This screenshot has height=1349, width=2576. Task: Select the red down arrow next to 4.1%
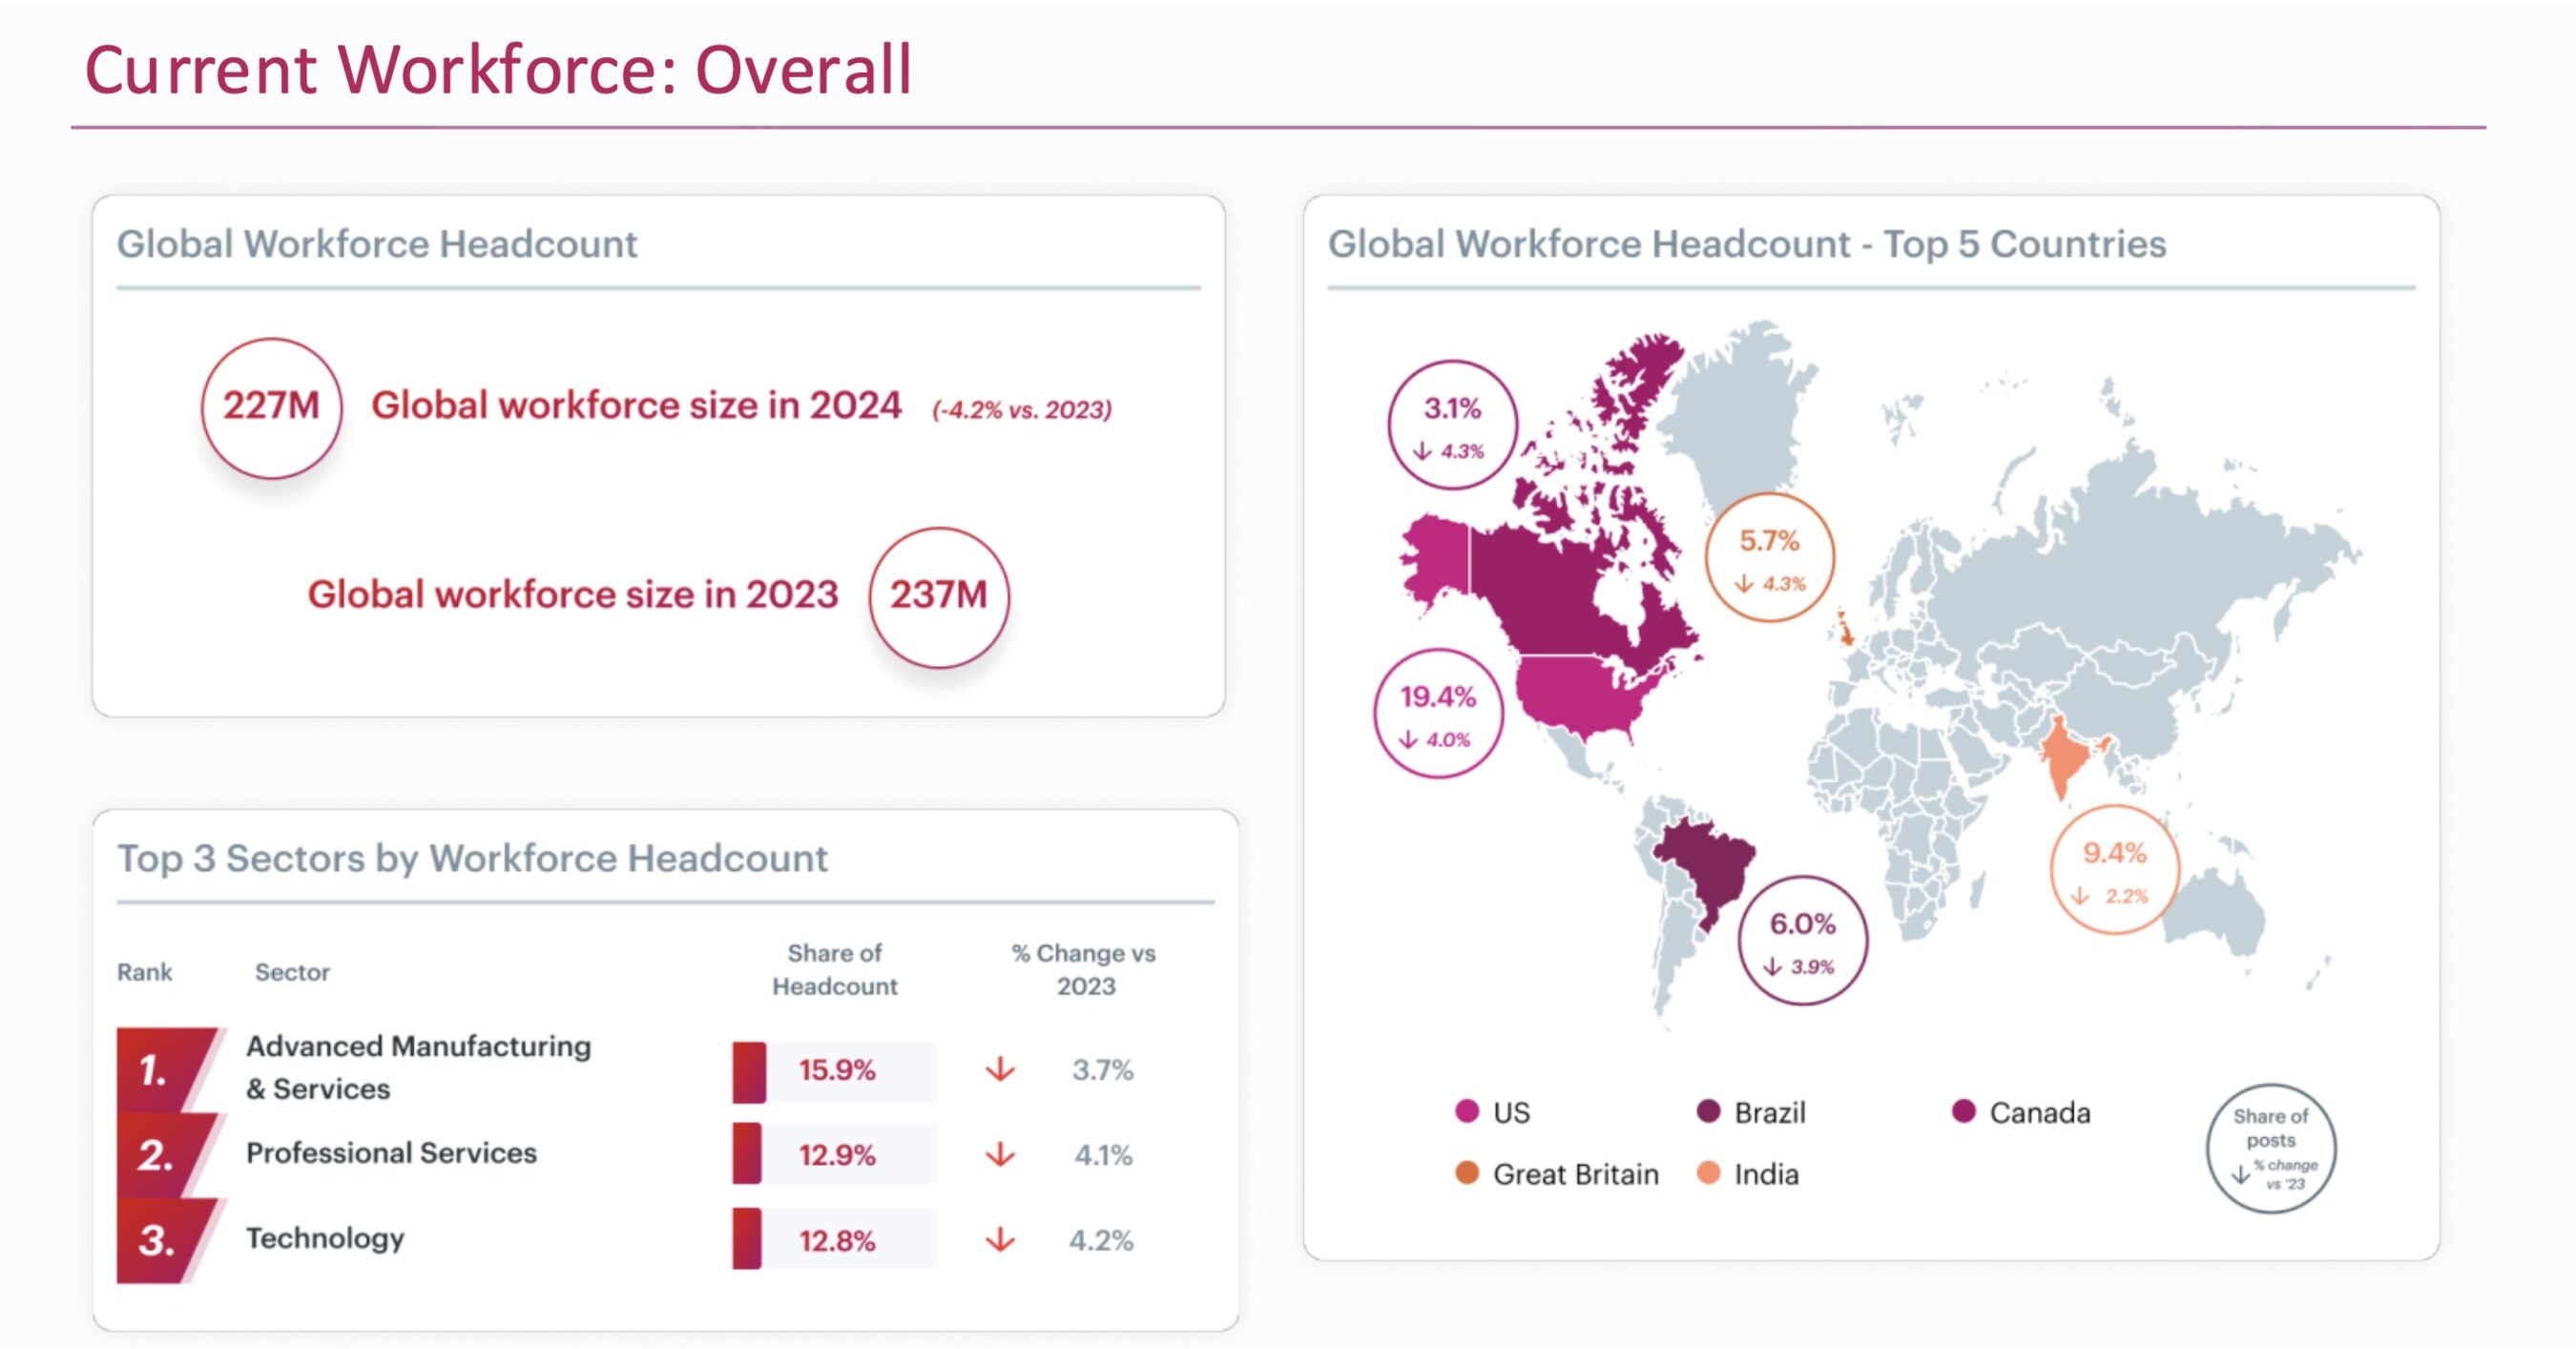point(999,1154)
